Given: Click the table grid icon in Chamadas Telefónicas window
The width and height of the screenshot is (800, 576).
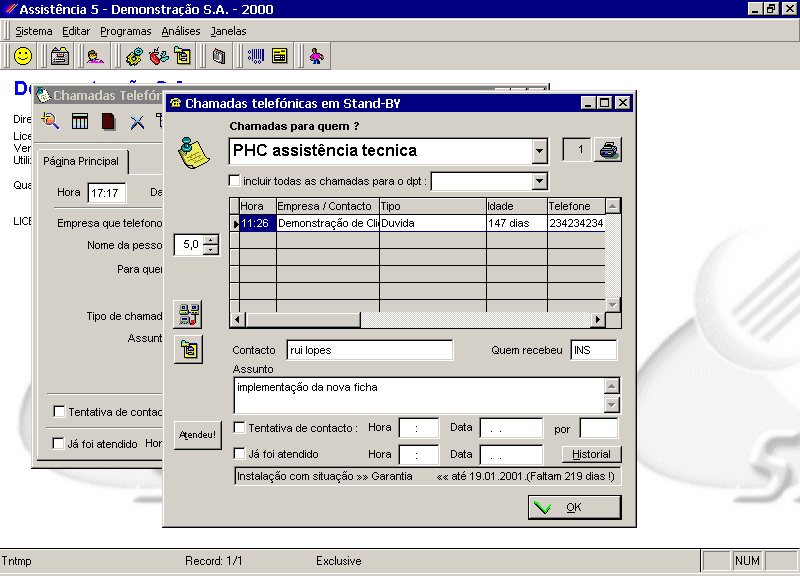Looking at the screenshot, I should pos(80,121).
